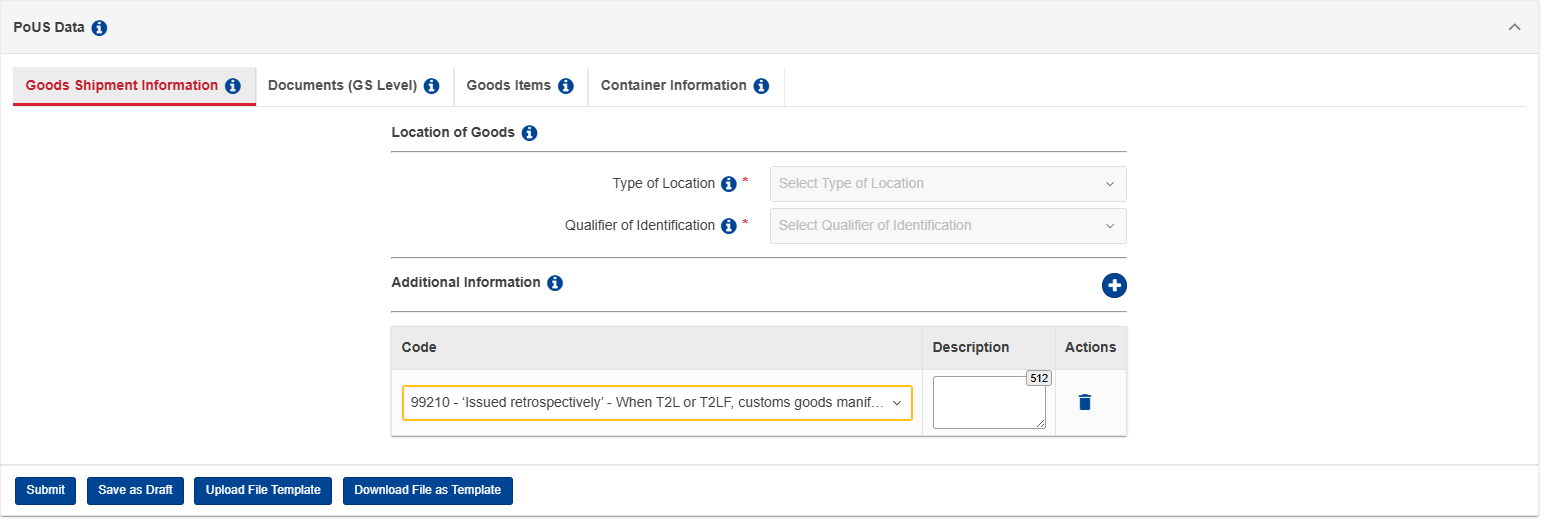Open Qualifier of Identification info icon
Screen dimensions: 1549x529
click(x=729, y=226)
